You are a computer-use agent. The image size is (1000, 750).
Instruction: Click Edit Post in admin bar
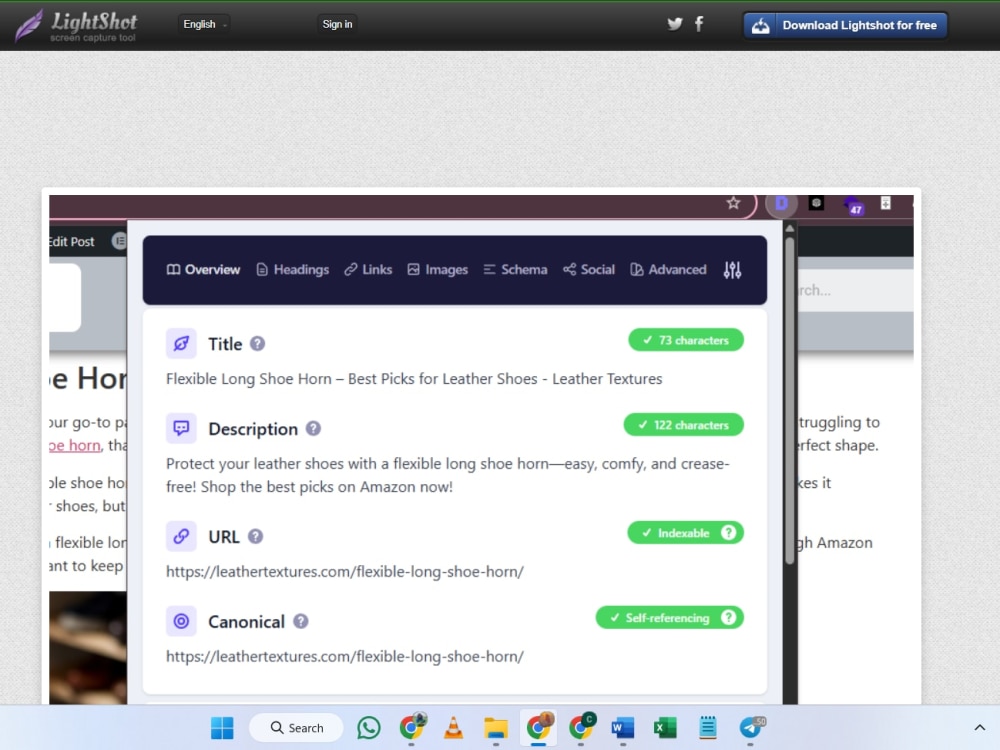(71, 242)
